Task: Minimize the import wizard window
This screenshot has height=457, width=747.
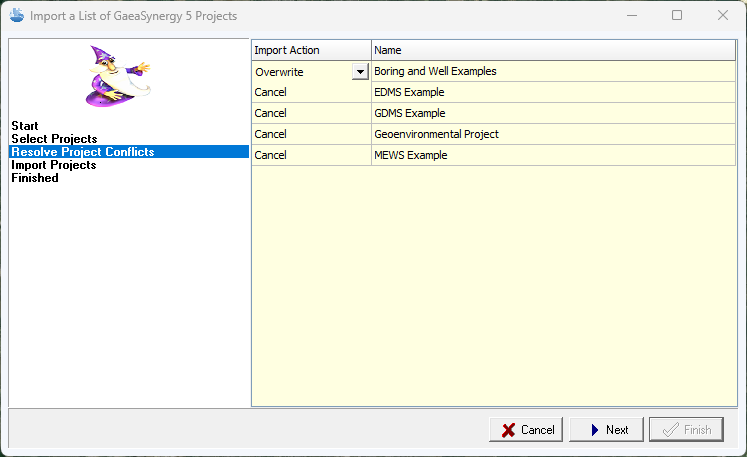Action: point(632,15)
